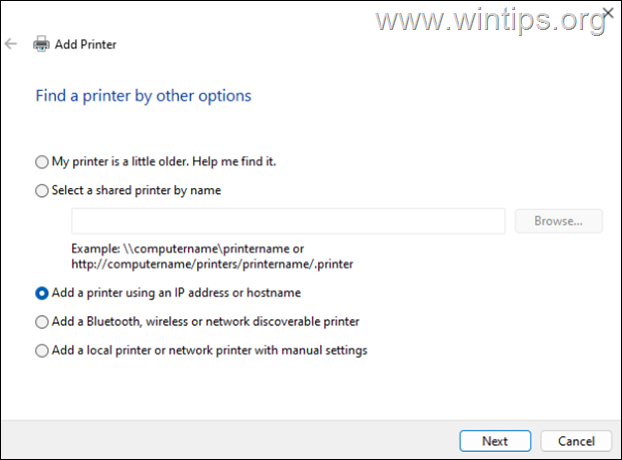Choose local printer with manual settings option
This screenshot has height=460, width=622.
41,351
